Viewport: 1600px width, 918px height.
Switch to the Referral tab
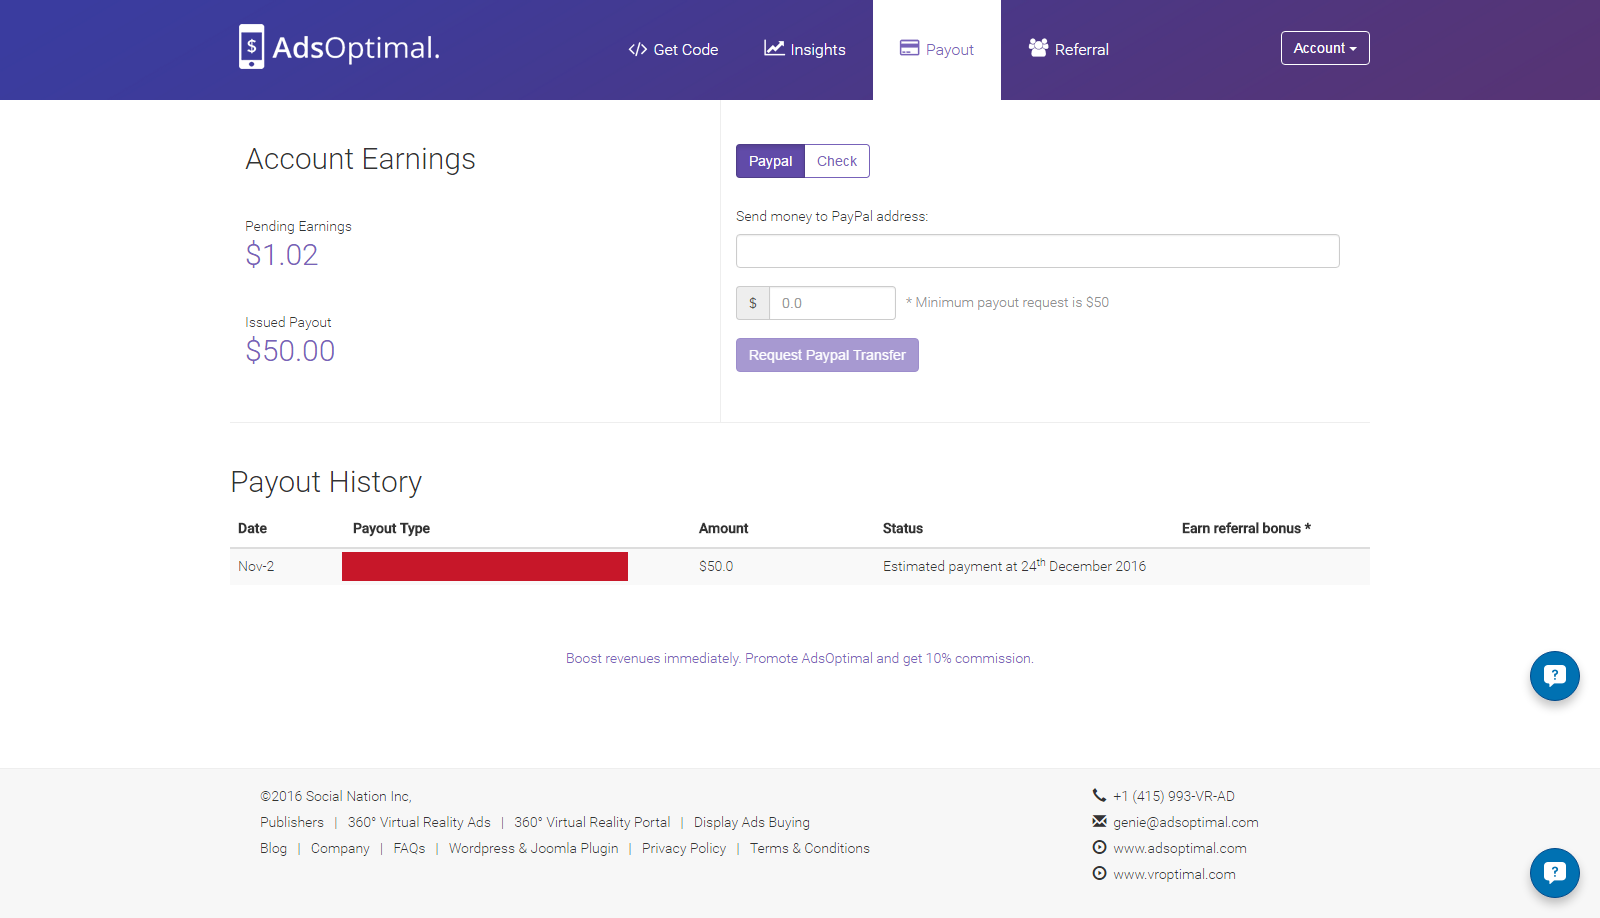[1069, 50]
